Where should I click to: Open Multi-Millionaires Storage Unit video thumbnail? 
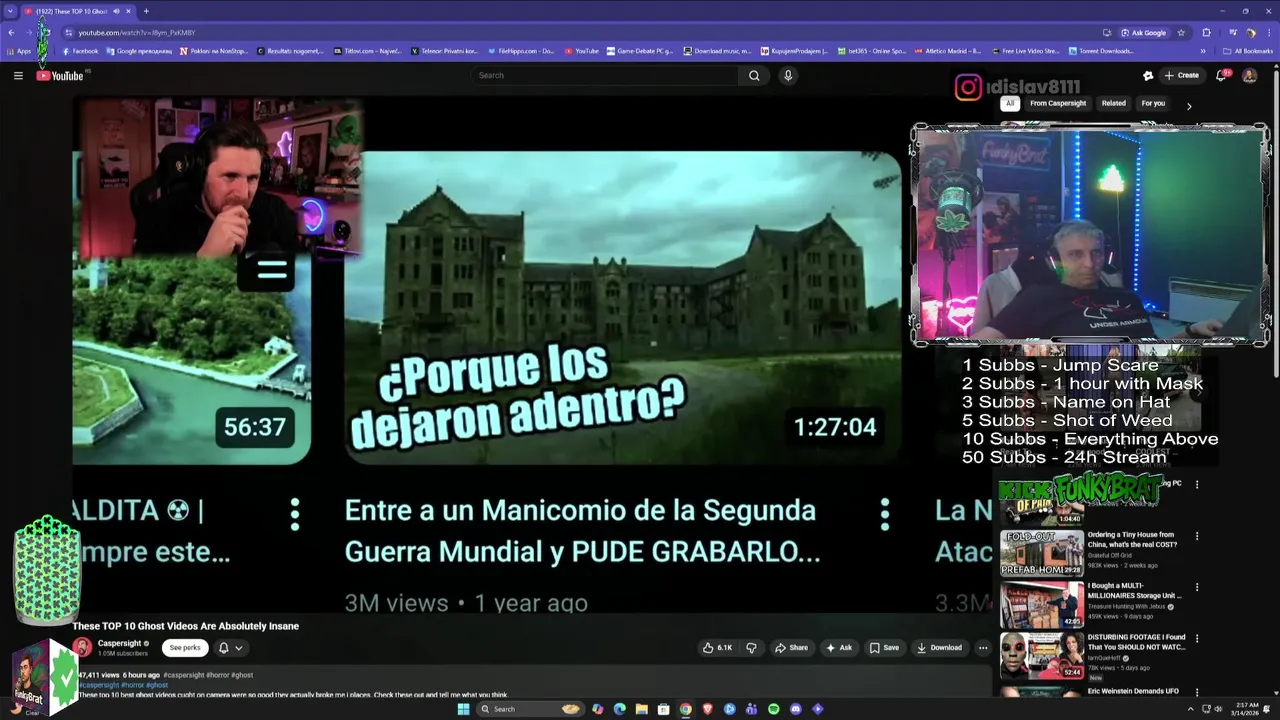[1042, 604]
